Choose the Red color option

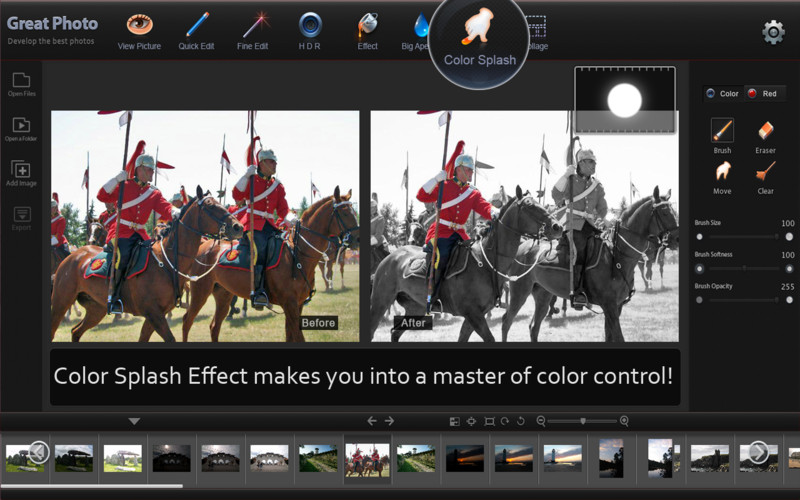coord(762,93)
